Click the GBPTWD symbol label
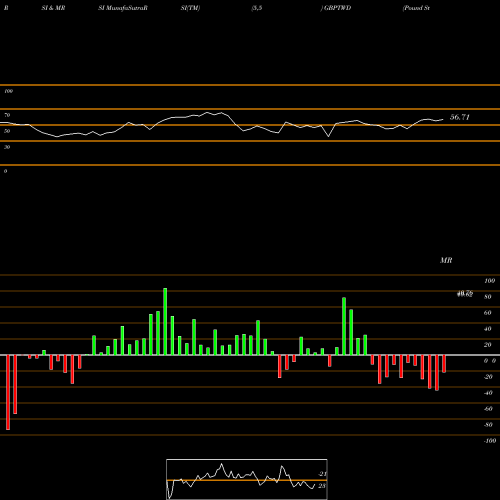 click(337, 8)
